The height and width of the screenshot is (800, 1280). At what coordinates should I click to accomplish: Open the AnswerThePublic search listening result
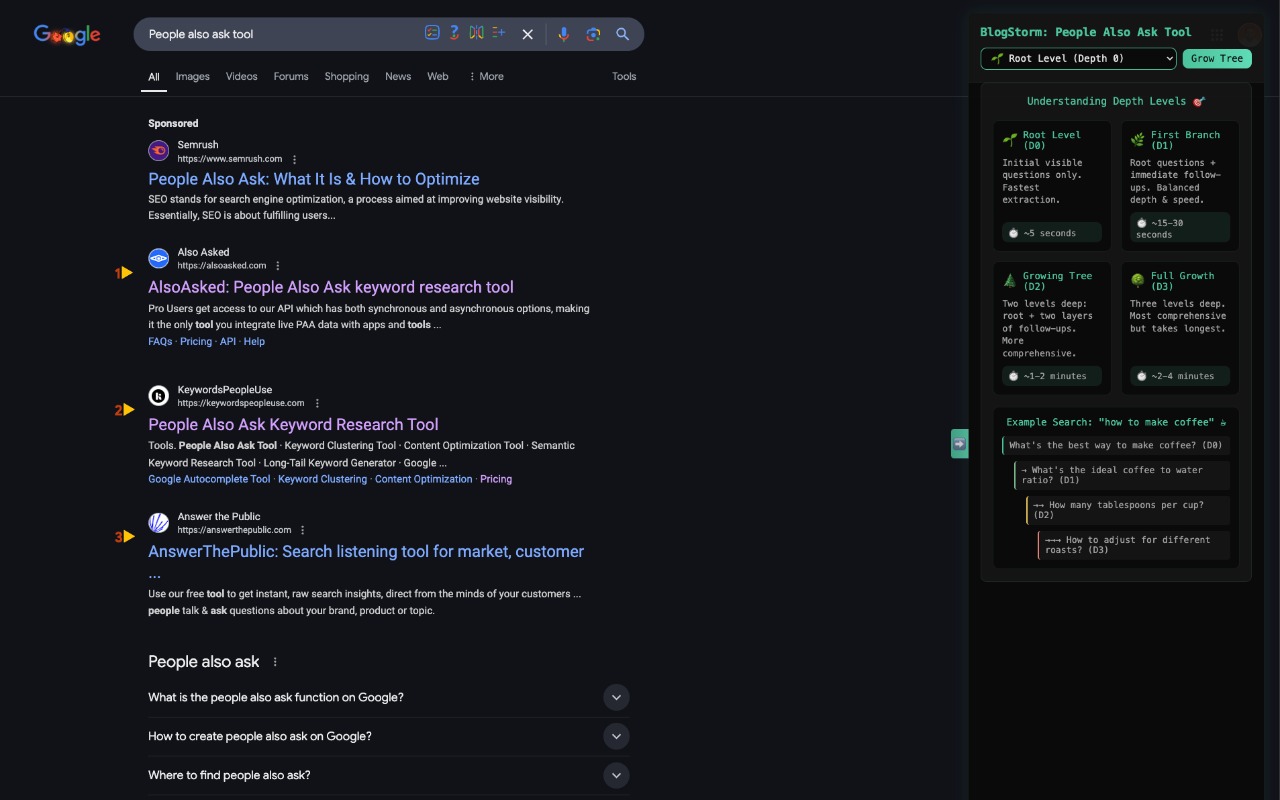click(x=366, y=552)
